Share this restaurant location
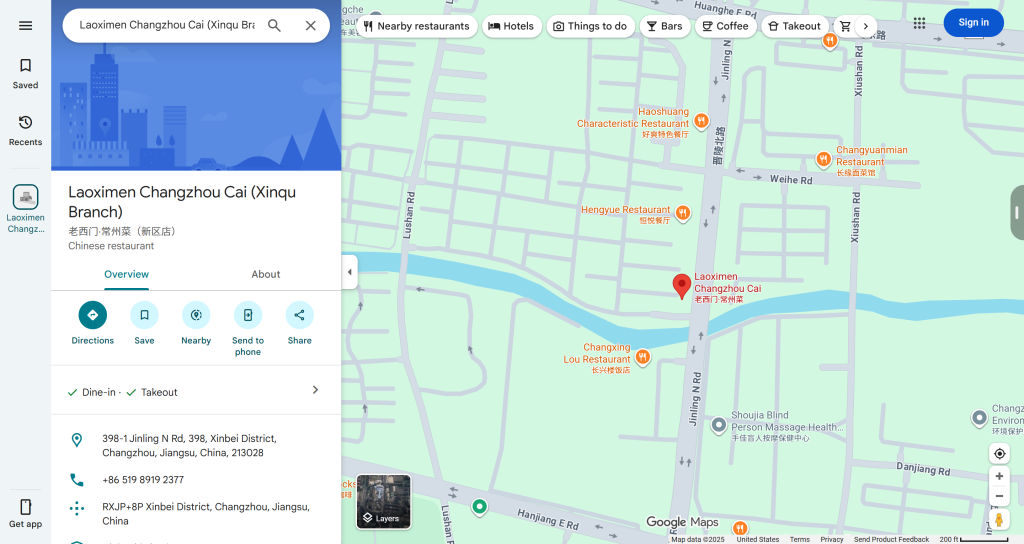Viewport: 1024px width, 544px height. coord(299,315)
